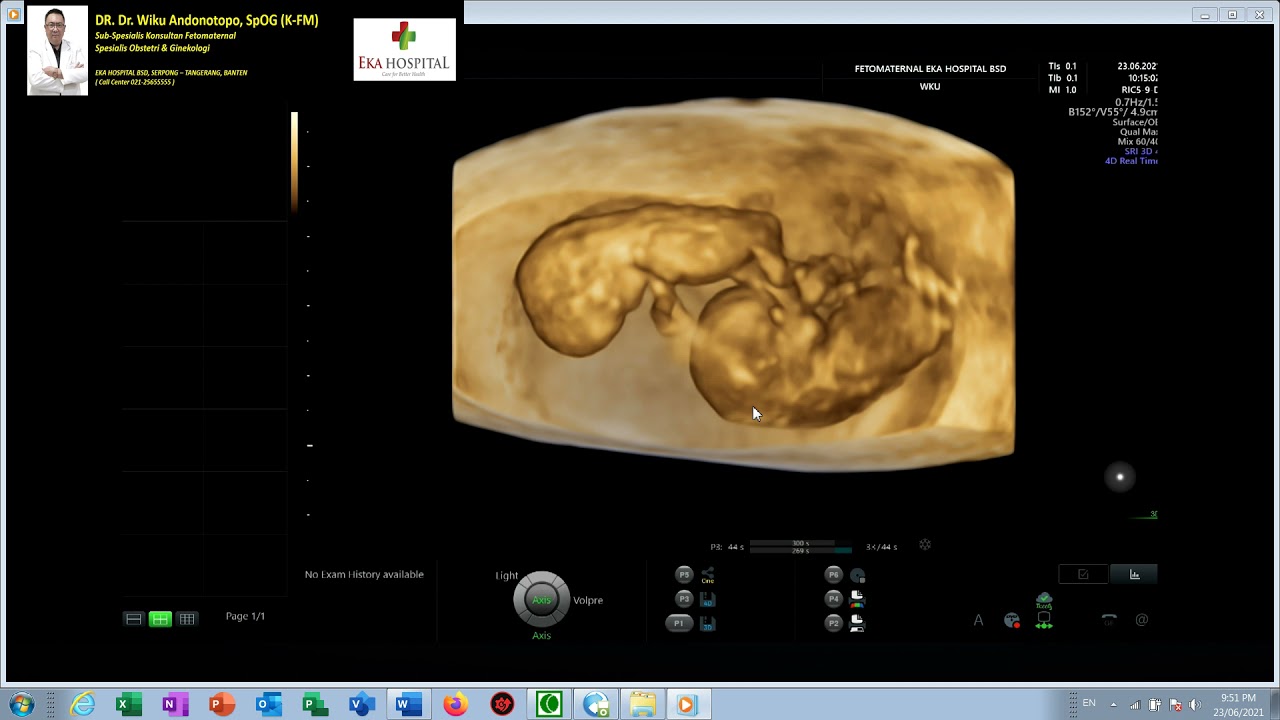The height and width of the screenshot is (720, 1280).
Task: Click the telephone status icon
Action: (1109, 620)
